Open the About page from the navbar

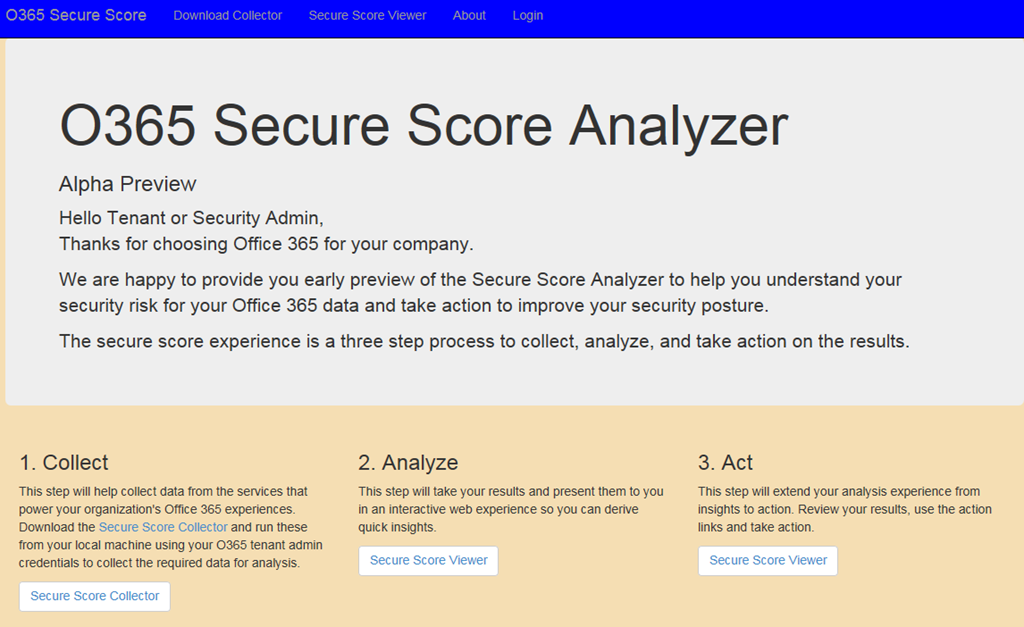pyautogui.click(x=469, y=15)
